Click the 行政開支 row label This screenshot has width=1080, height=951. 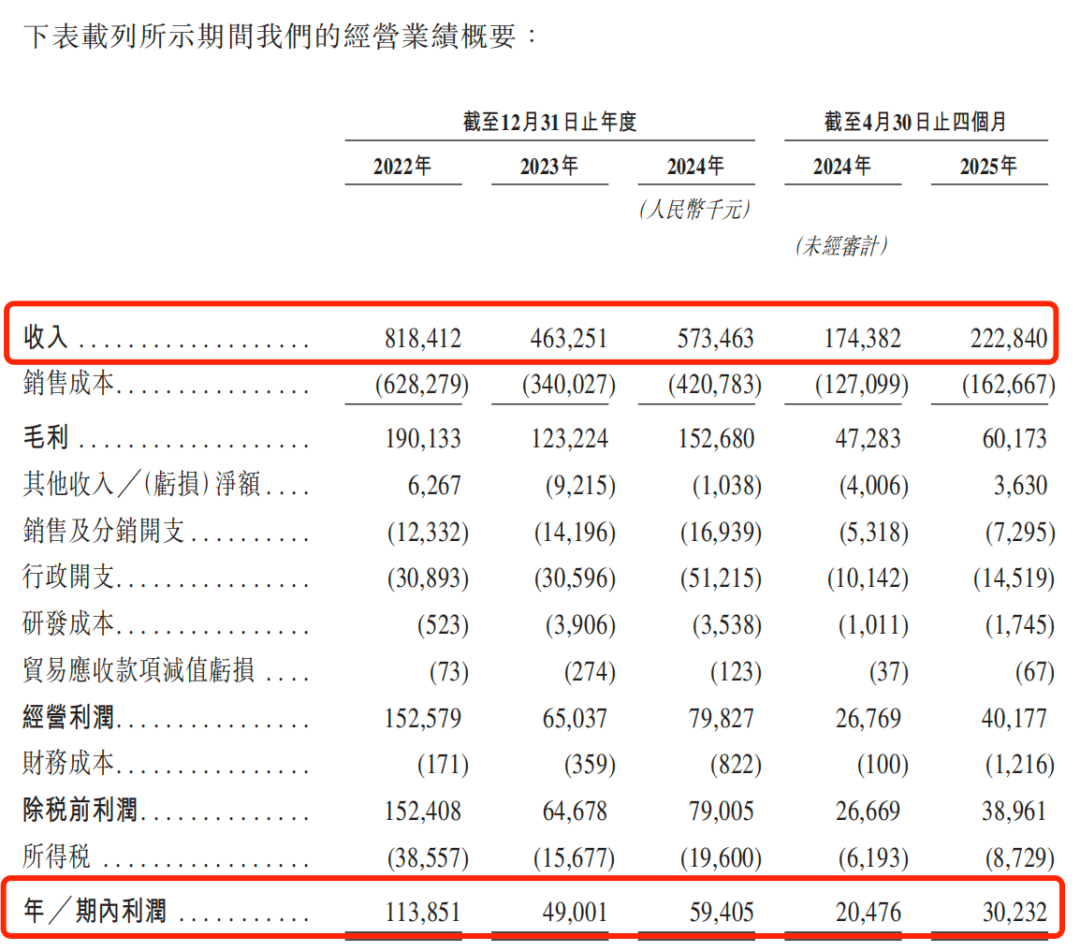(70, 577)
